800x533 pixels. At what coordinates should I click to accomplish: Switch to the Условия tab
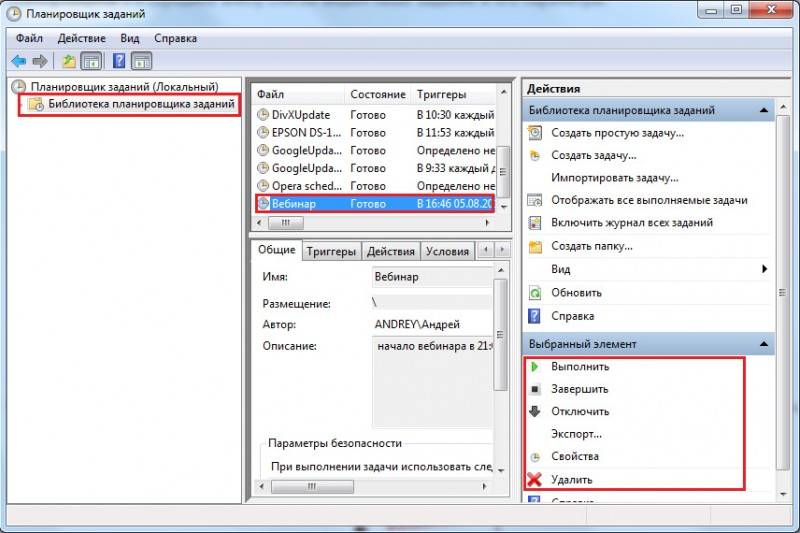click(x=447, y=251)
